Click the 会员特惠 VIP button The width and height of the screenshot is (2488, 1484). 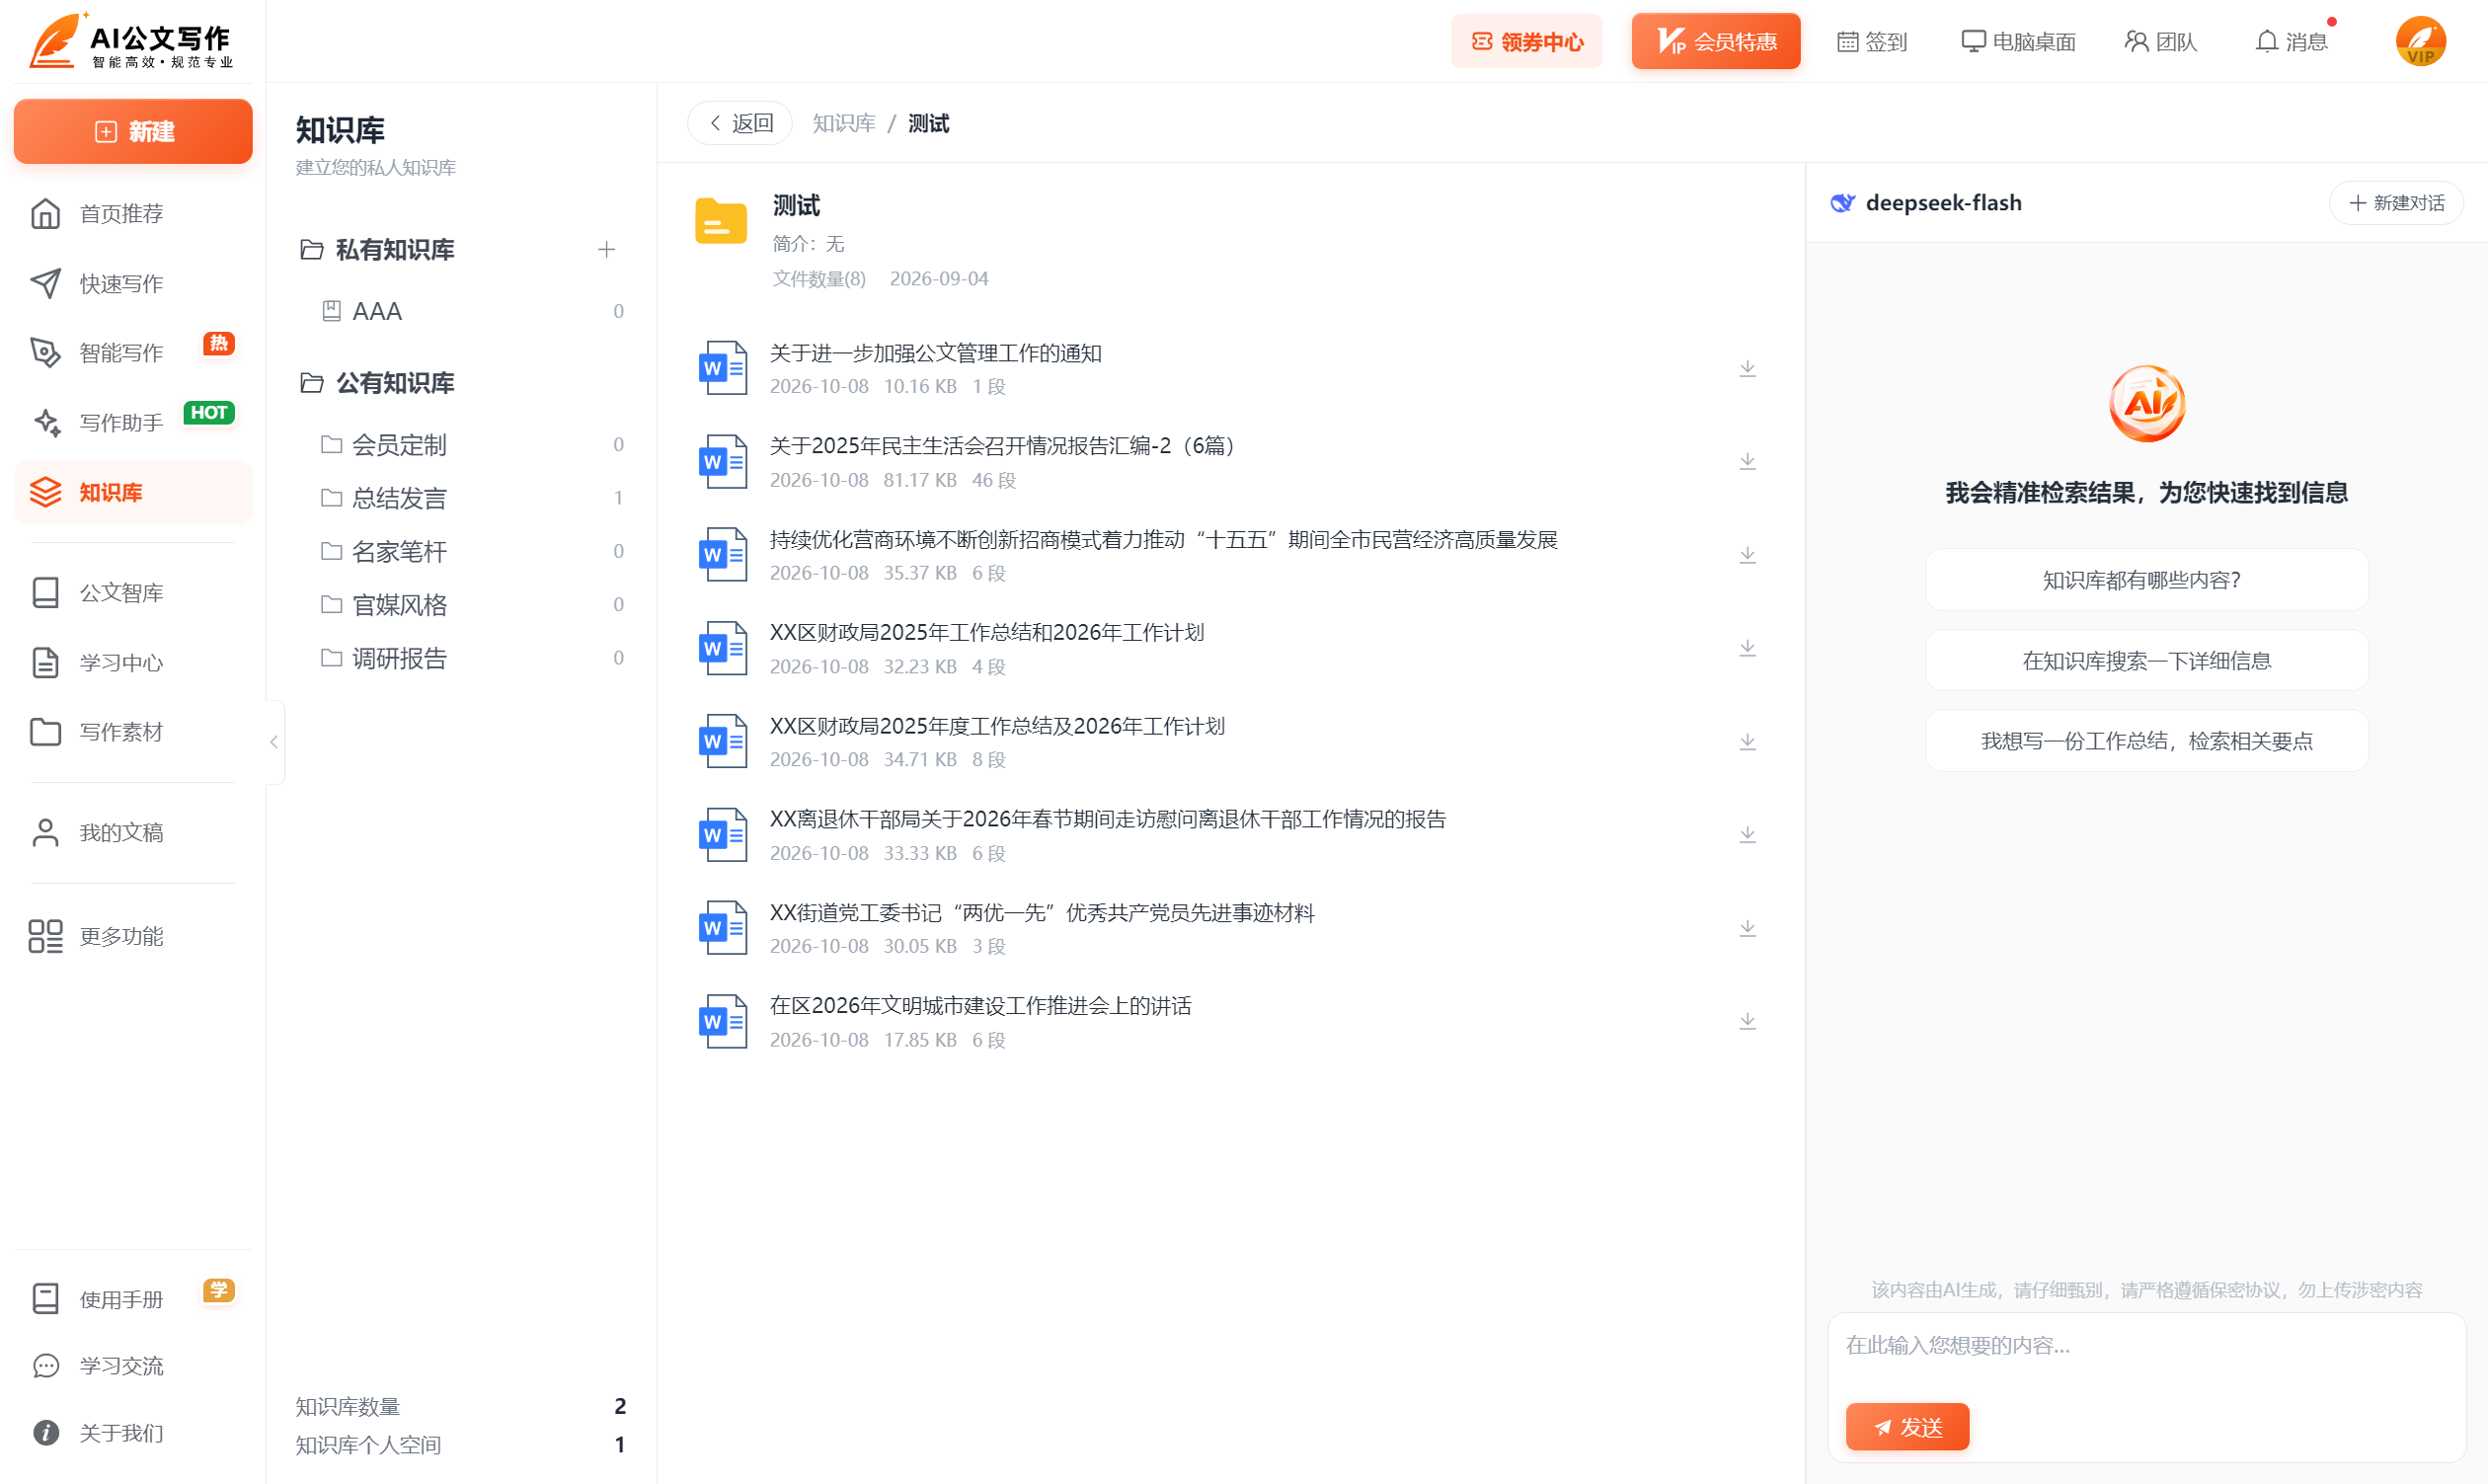coord(1716,41)
